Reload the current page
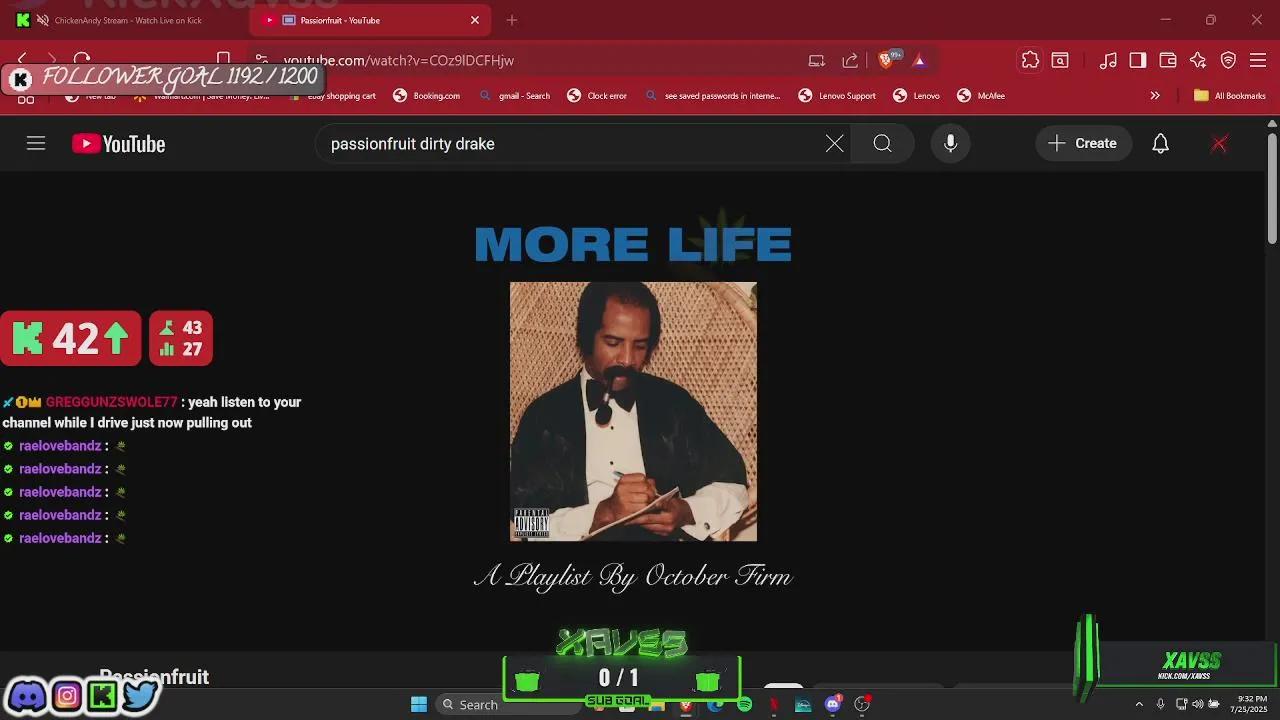1280x720 pixels. pos(82,60)
